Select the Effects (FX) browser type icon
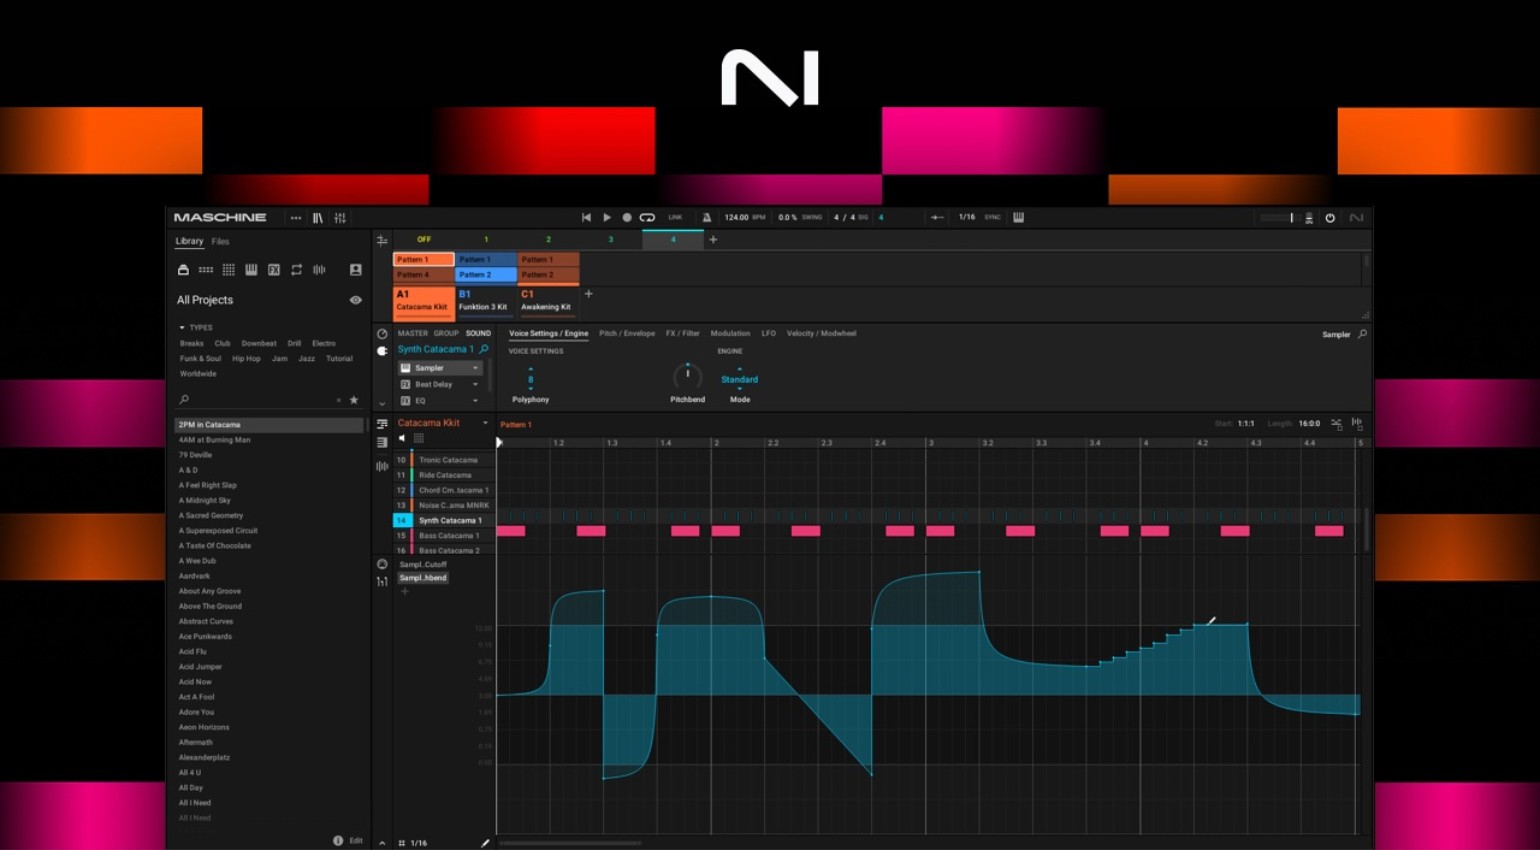 273,270
